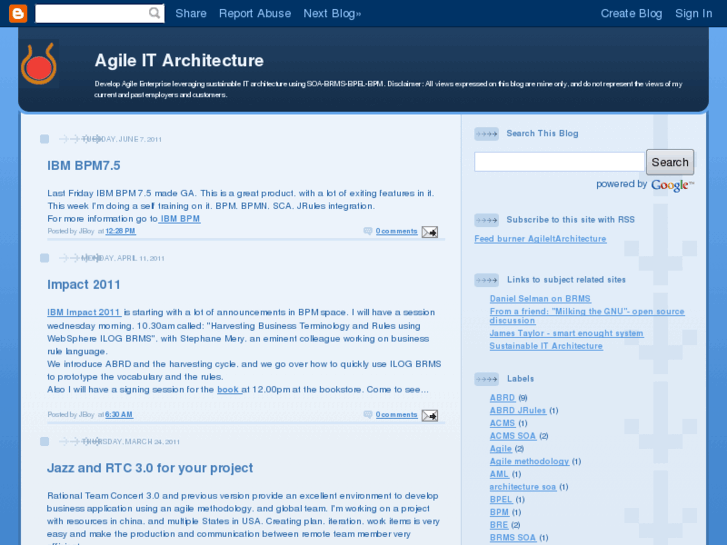The image size is (727, 545).
Task: Click the Monday, April 11, 2011 date header
Action: (x=123, y=258)
